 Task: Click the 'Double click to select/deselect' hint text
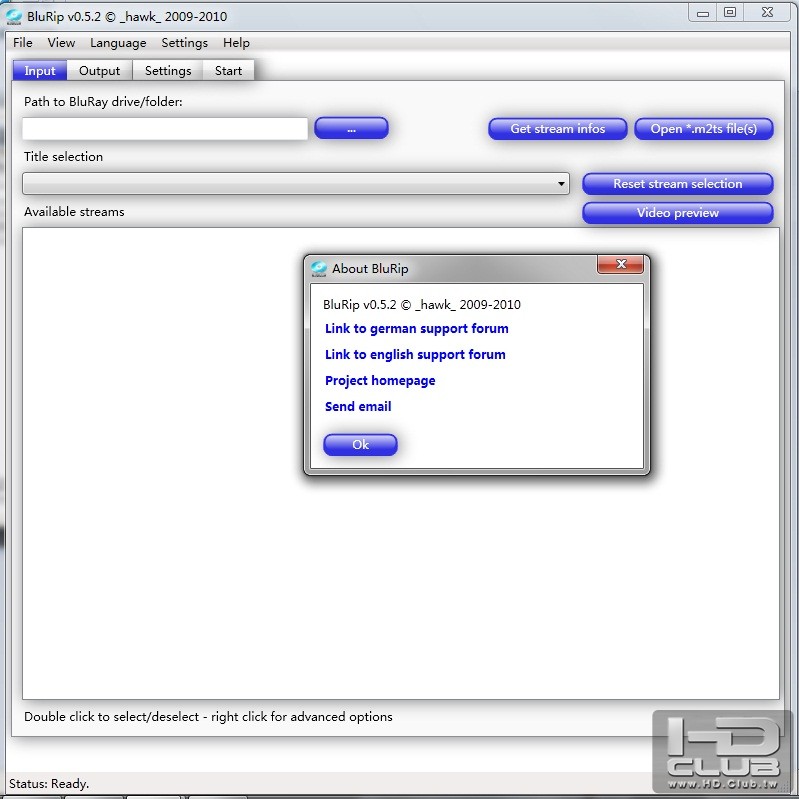tap(208, 716)
